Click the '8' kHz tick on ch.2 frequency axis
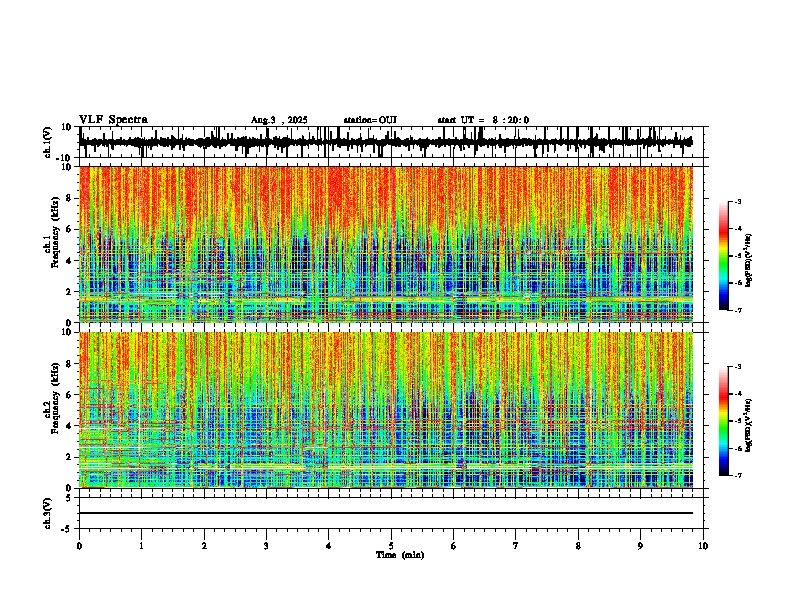This screenshot has width=792, height=612. tap(70, 364)
